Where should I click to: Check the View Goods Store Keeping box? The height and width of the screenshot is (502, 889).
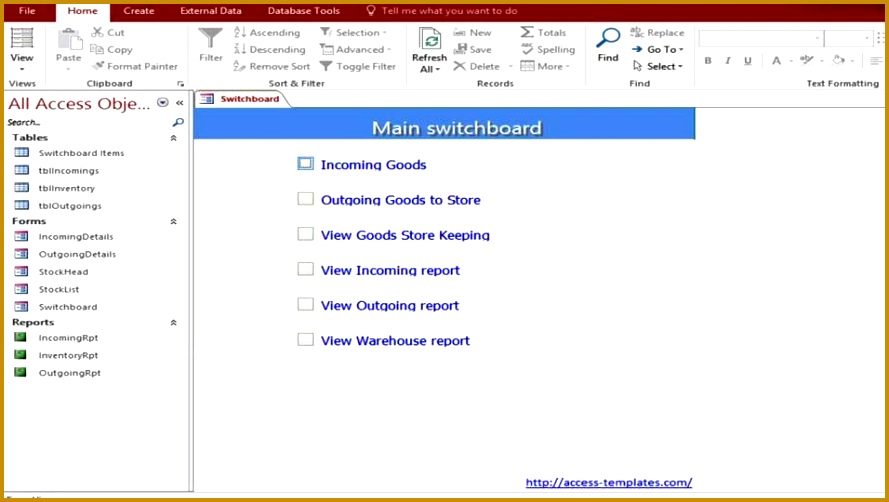(x=306, y=234)
